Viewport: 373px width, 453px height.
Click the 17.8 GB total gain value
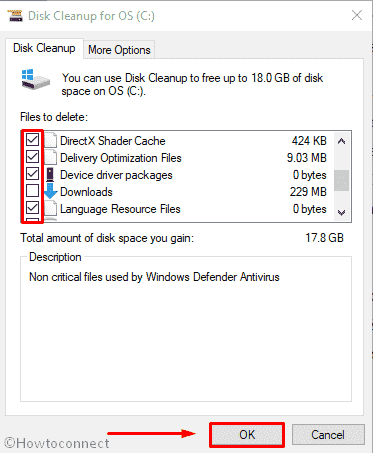[324, 238]
